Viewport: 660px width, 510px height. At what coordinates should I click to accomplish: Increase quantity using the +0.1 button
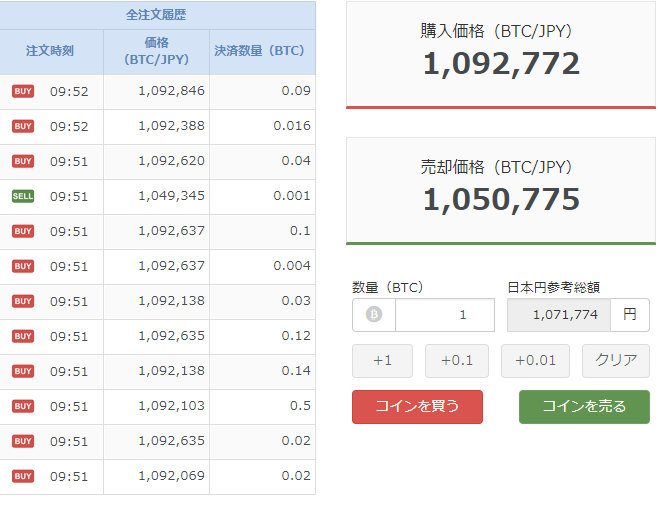coord(456,361)
